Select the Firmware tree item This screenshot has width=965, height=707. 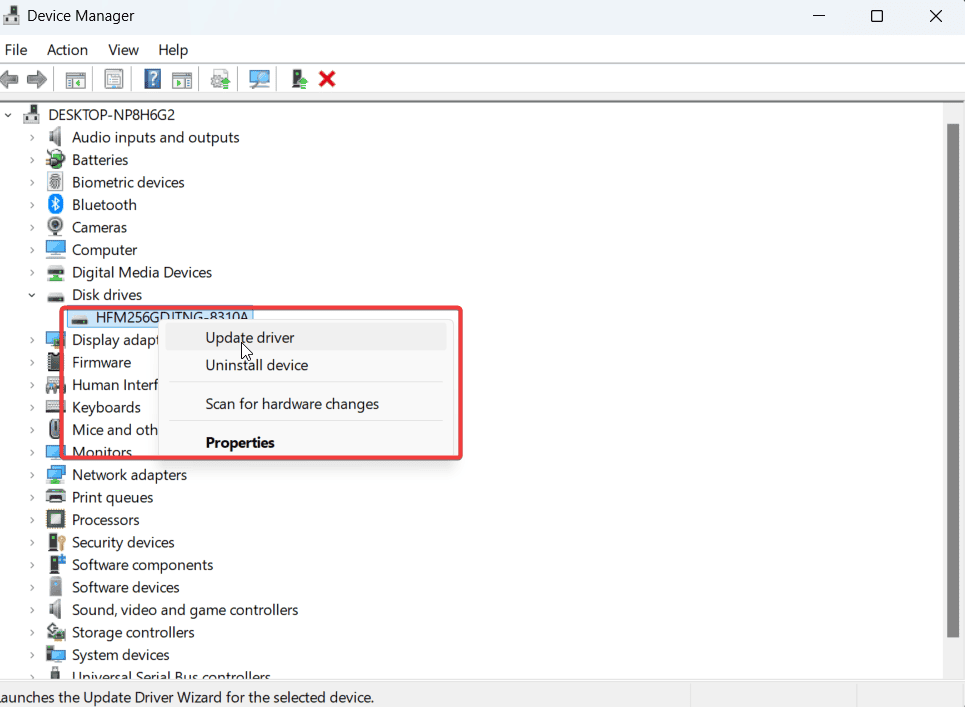[x=102, y=362]
